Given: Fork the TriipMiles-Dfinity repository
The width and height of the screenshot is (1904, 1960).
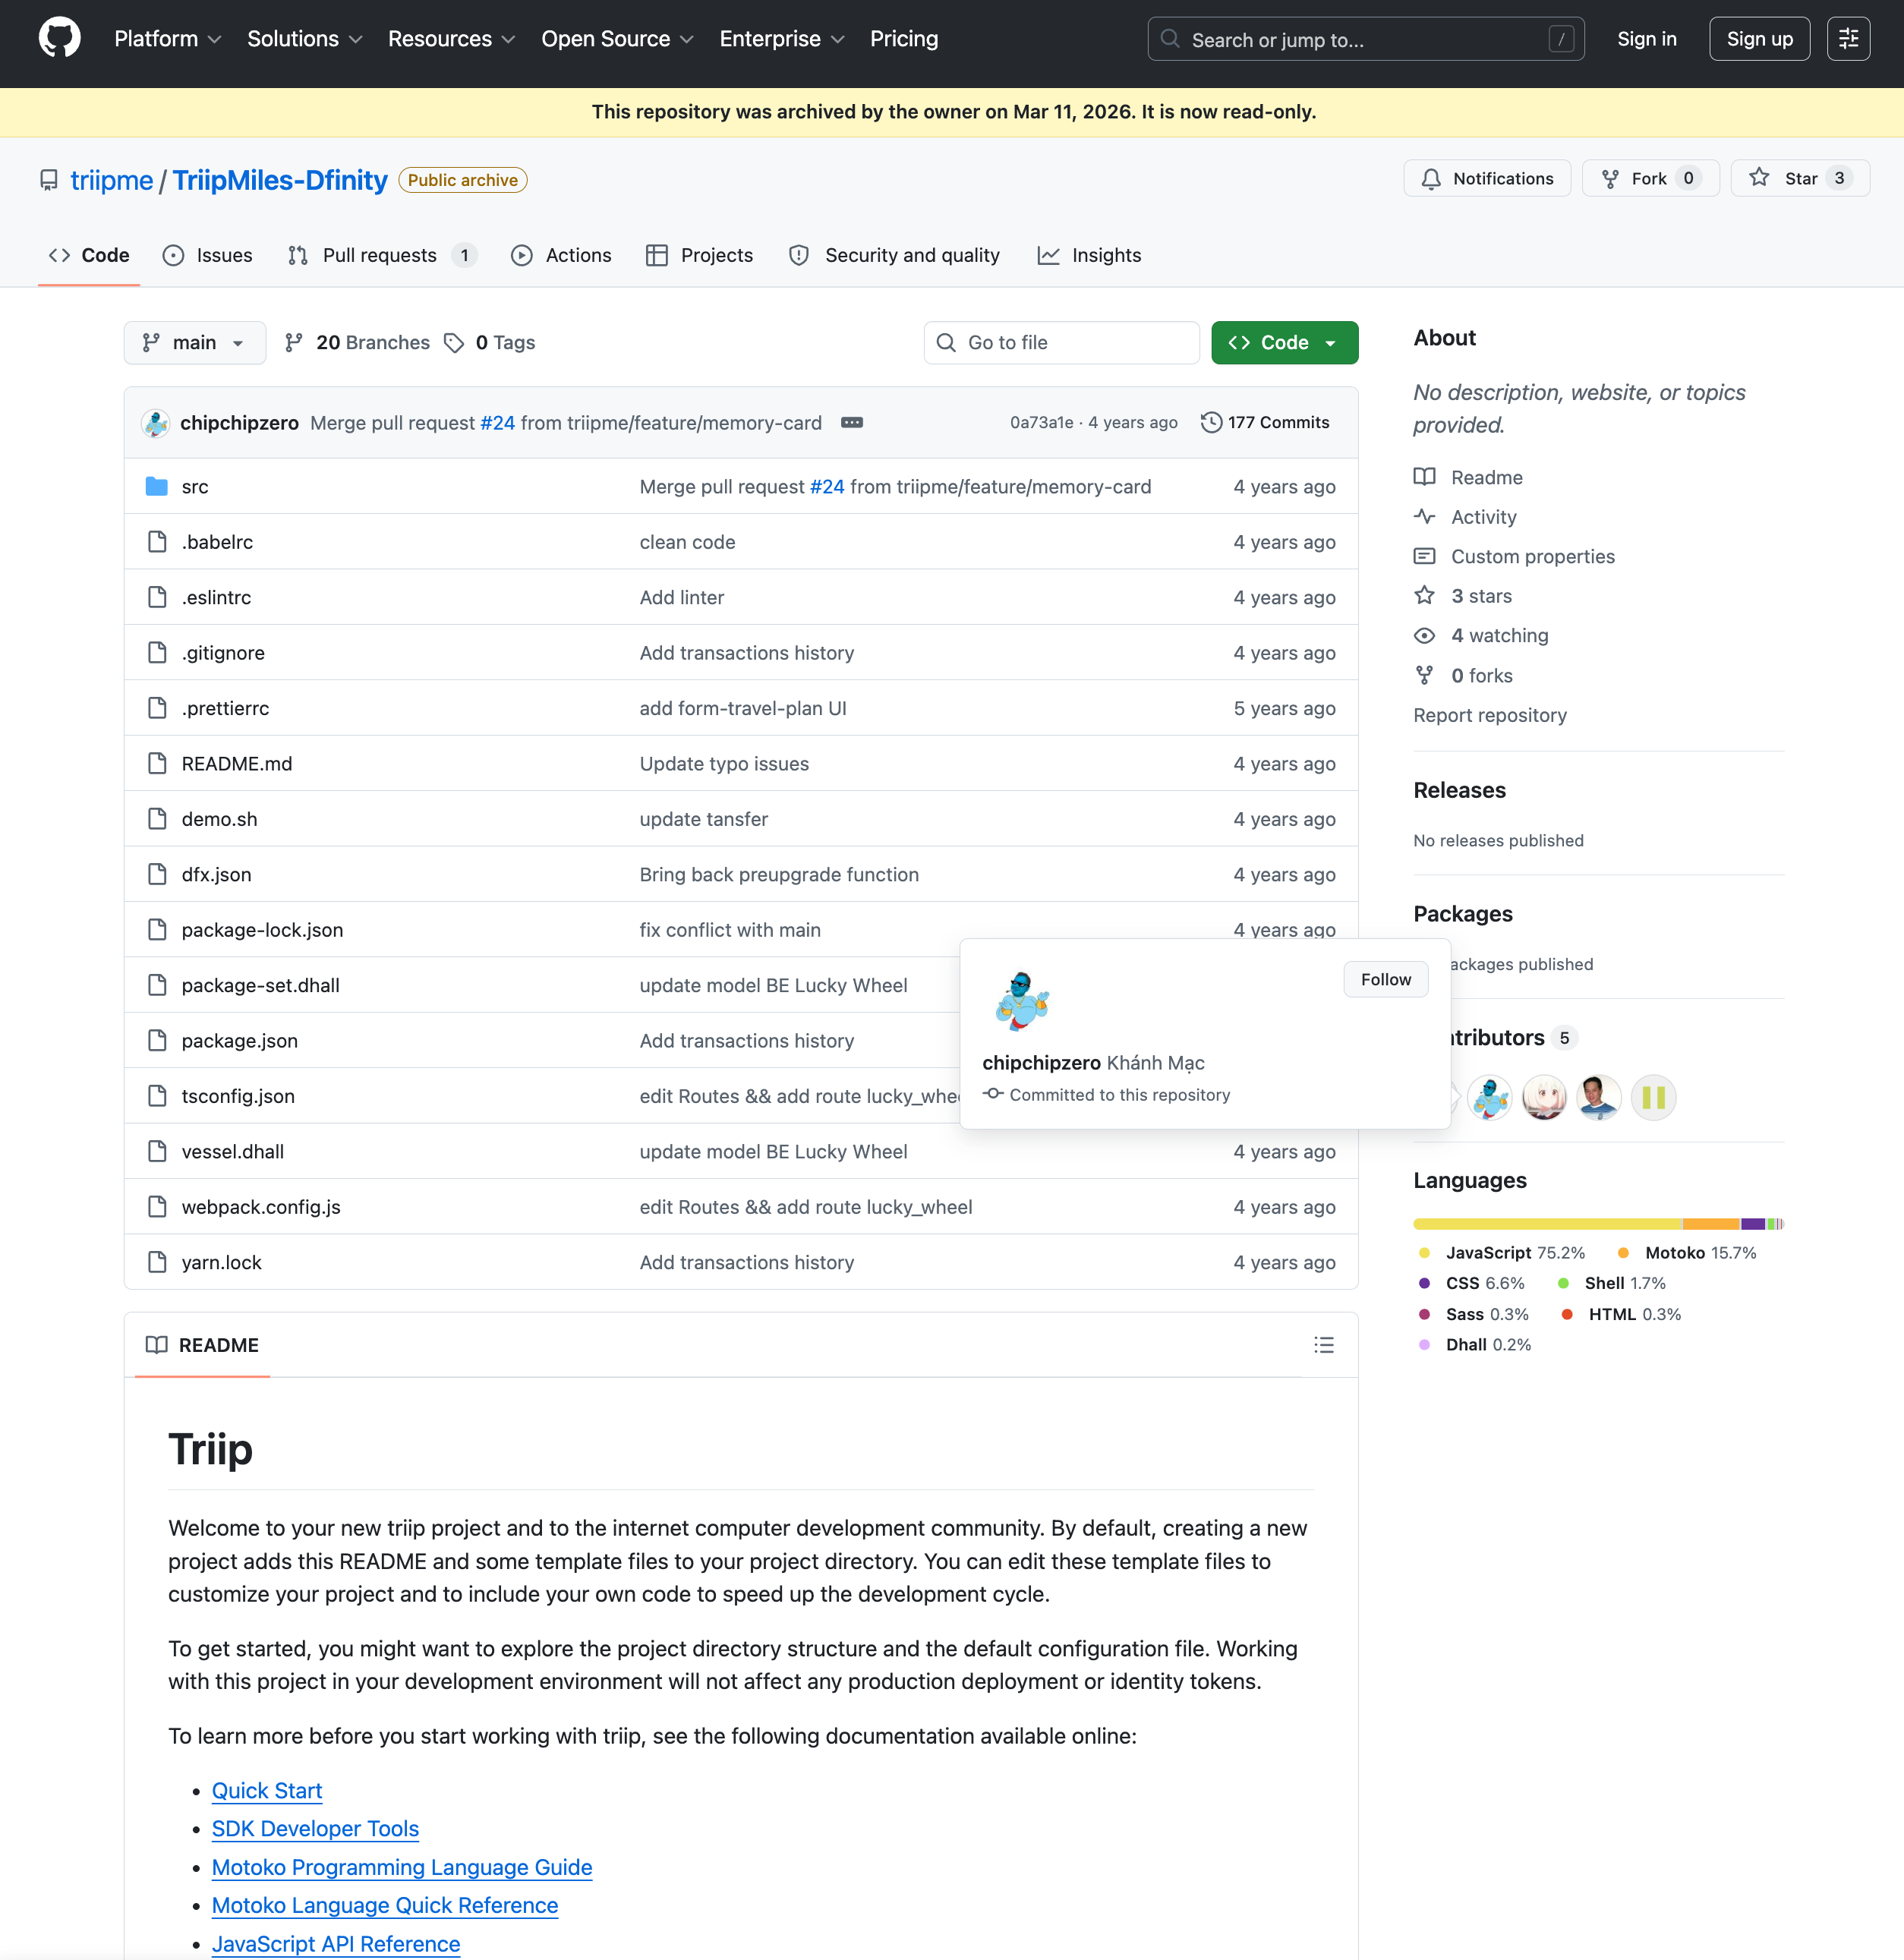Looking at the screenshot, I should click(1650, 178).
